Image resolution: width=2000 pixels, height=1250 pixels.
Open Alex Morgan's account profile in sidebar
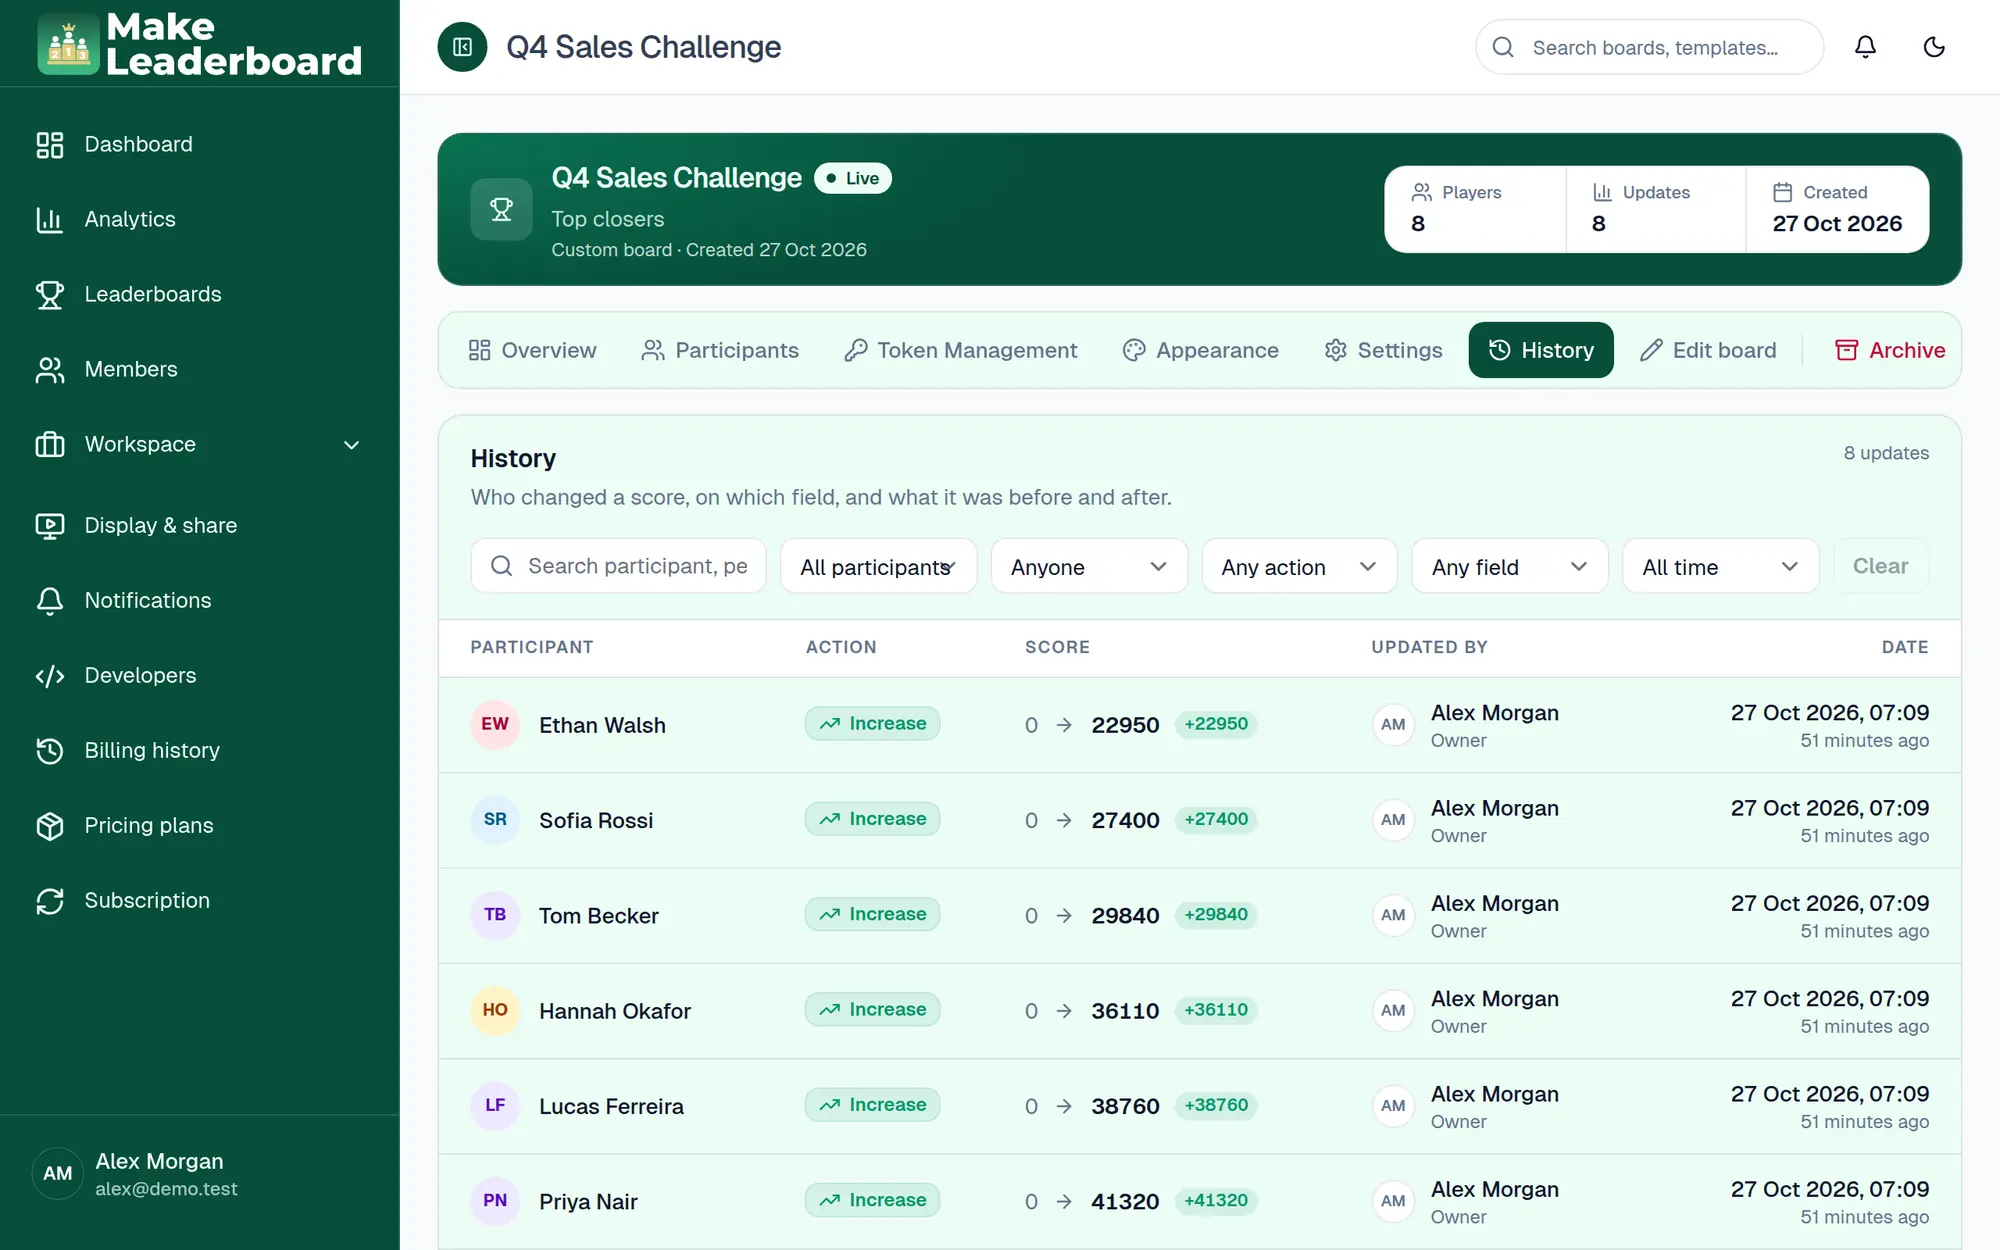coord(200,1174)
